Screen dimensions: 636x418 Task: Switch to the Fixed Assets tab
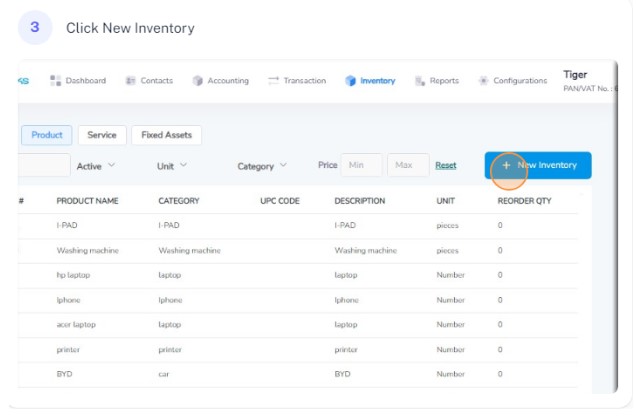[166, 135]
